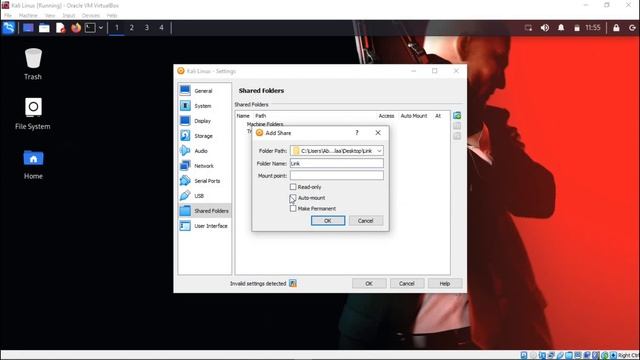Viewport: 640px width, 360px height.
Task: Switch to workspace 2
Action: [131, 28]
